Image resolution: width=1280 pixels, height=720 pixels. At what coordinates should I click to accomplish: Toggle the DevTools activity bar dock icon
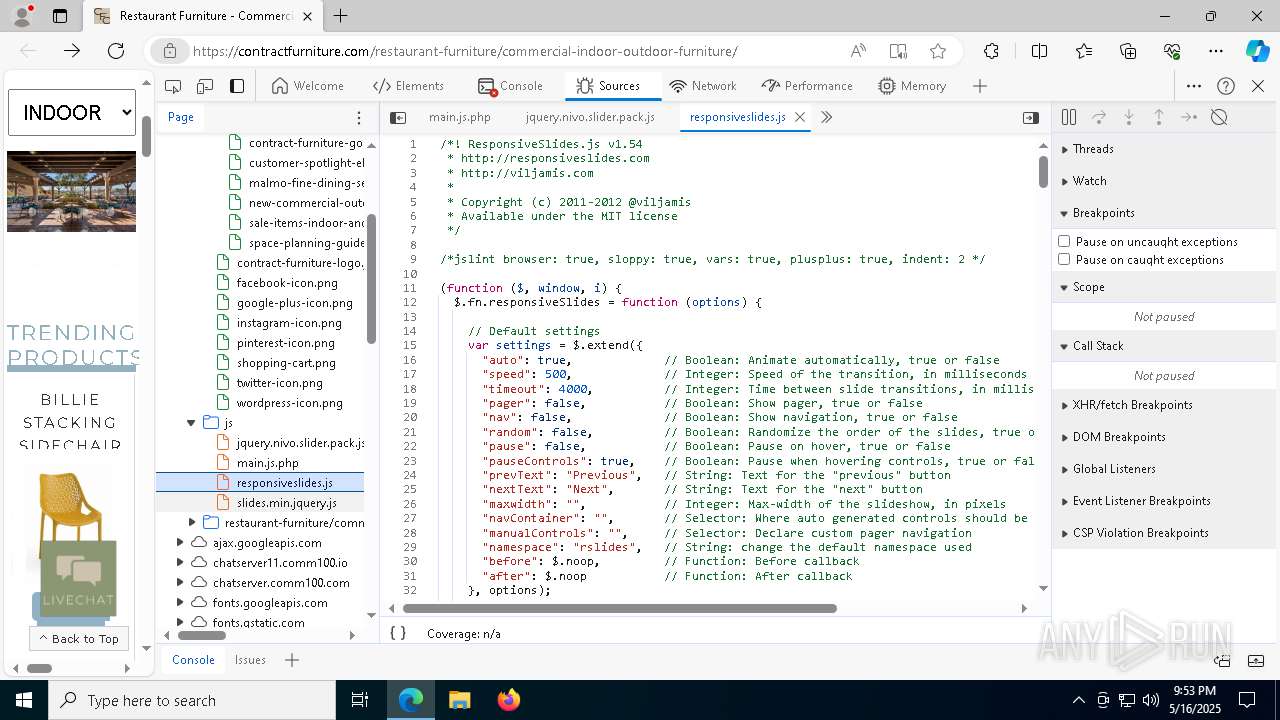(237, 86)
